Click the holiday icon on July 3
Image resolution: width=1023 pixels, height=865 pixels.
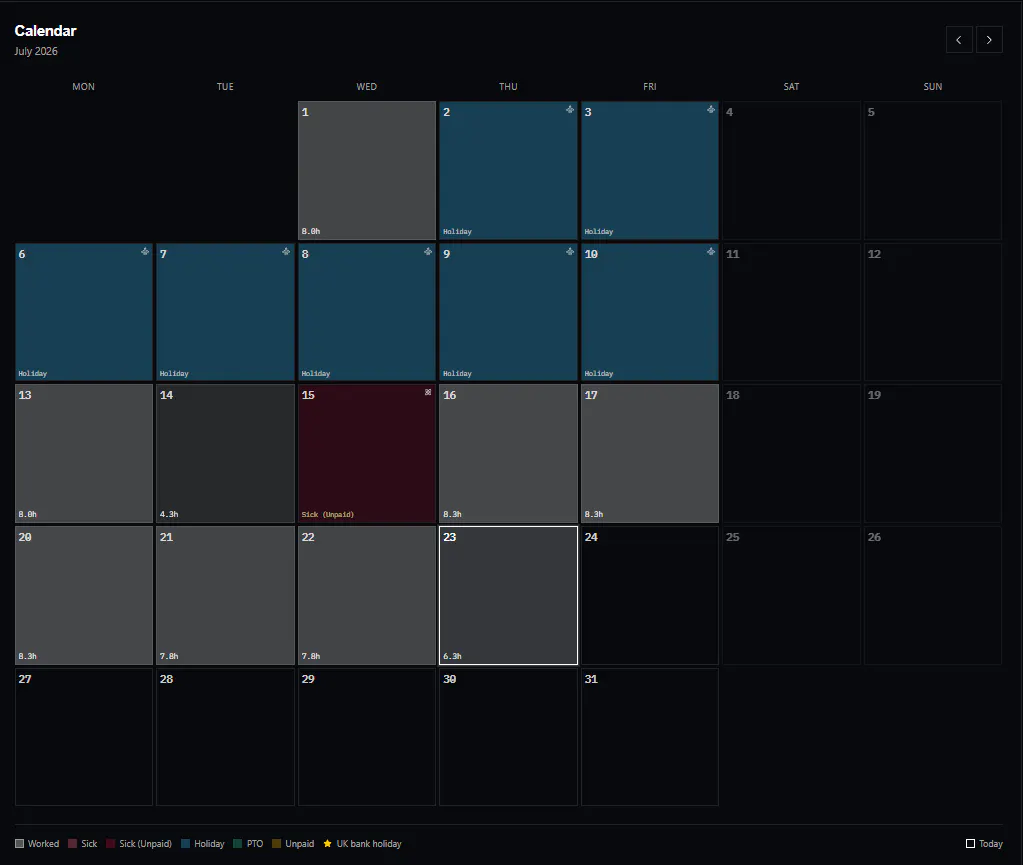[x=710, y=110]
